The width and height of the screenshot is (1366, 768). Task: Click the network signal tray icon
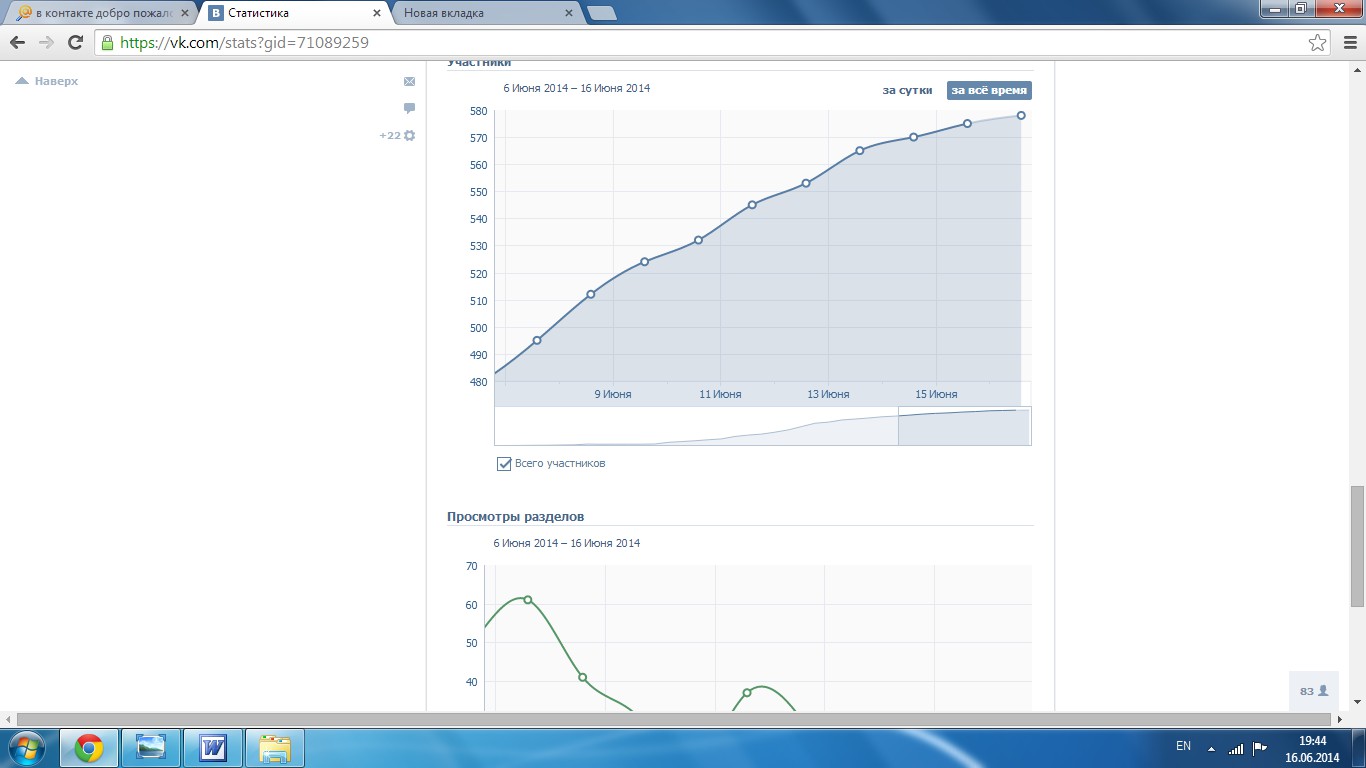click(x=1236, y=748)
